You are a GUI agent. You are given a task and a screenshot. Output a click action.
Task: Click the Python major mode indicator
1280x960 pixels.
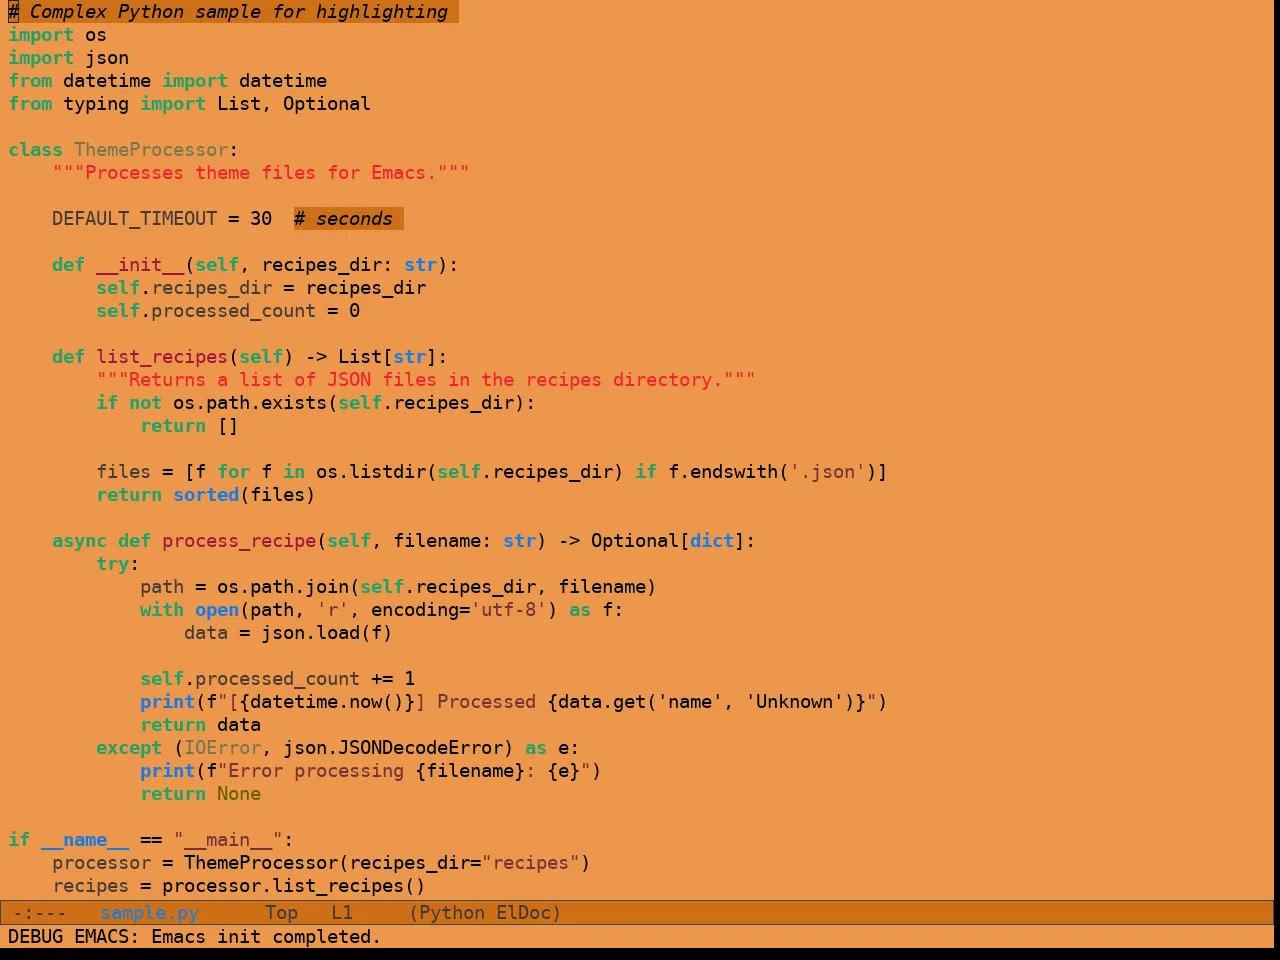[x=451, y=913]
